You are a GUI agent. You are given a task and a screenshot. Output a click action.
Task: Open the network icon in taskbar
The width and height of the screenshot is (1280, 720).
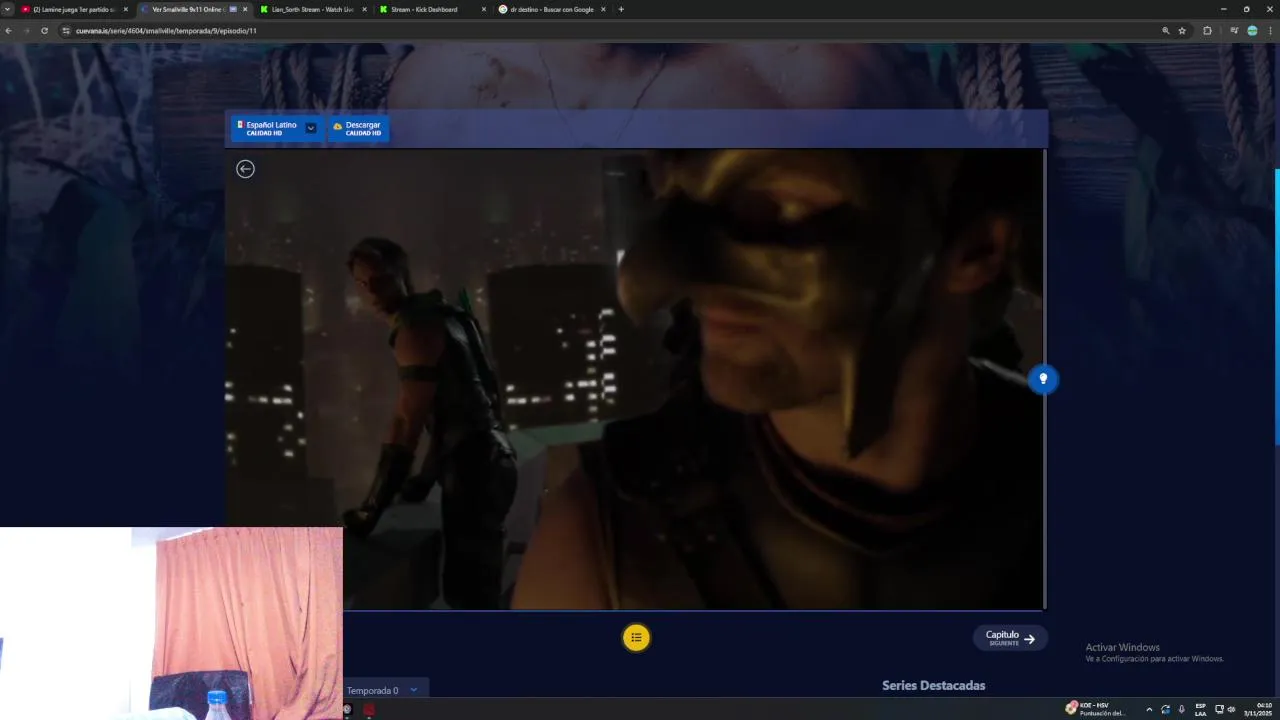[1219, 709]
